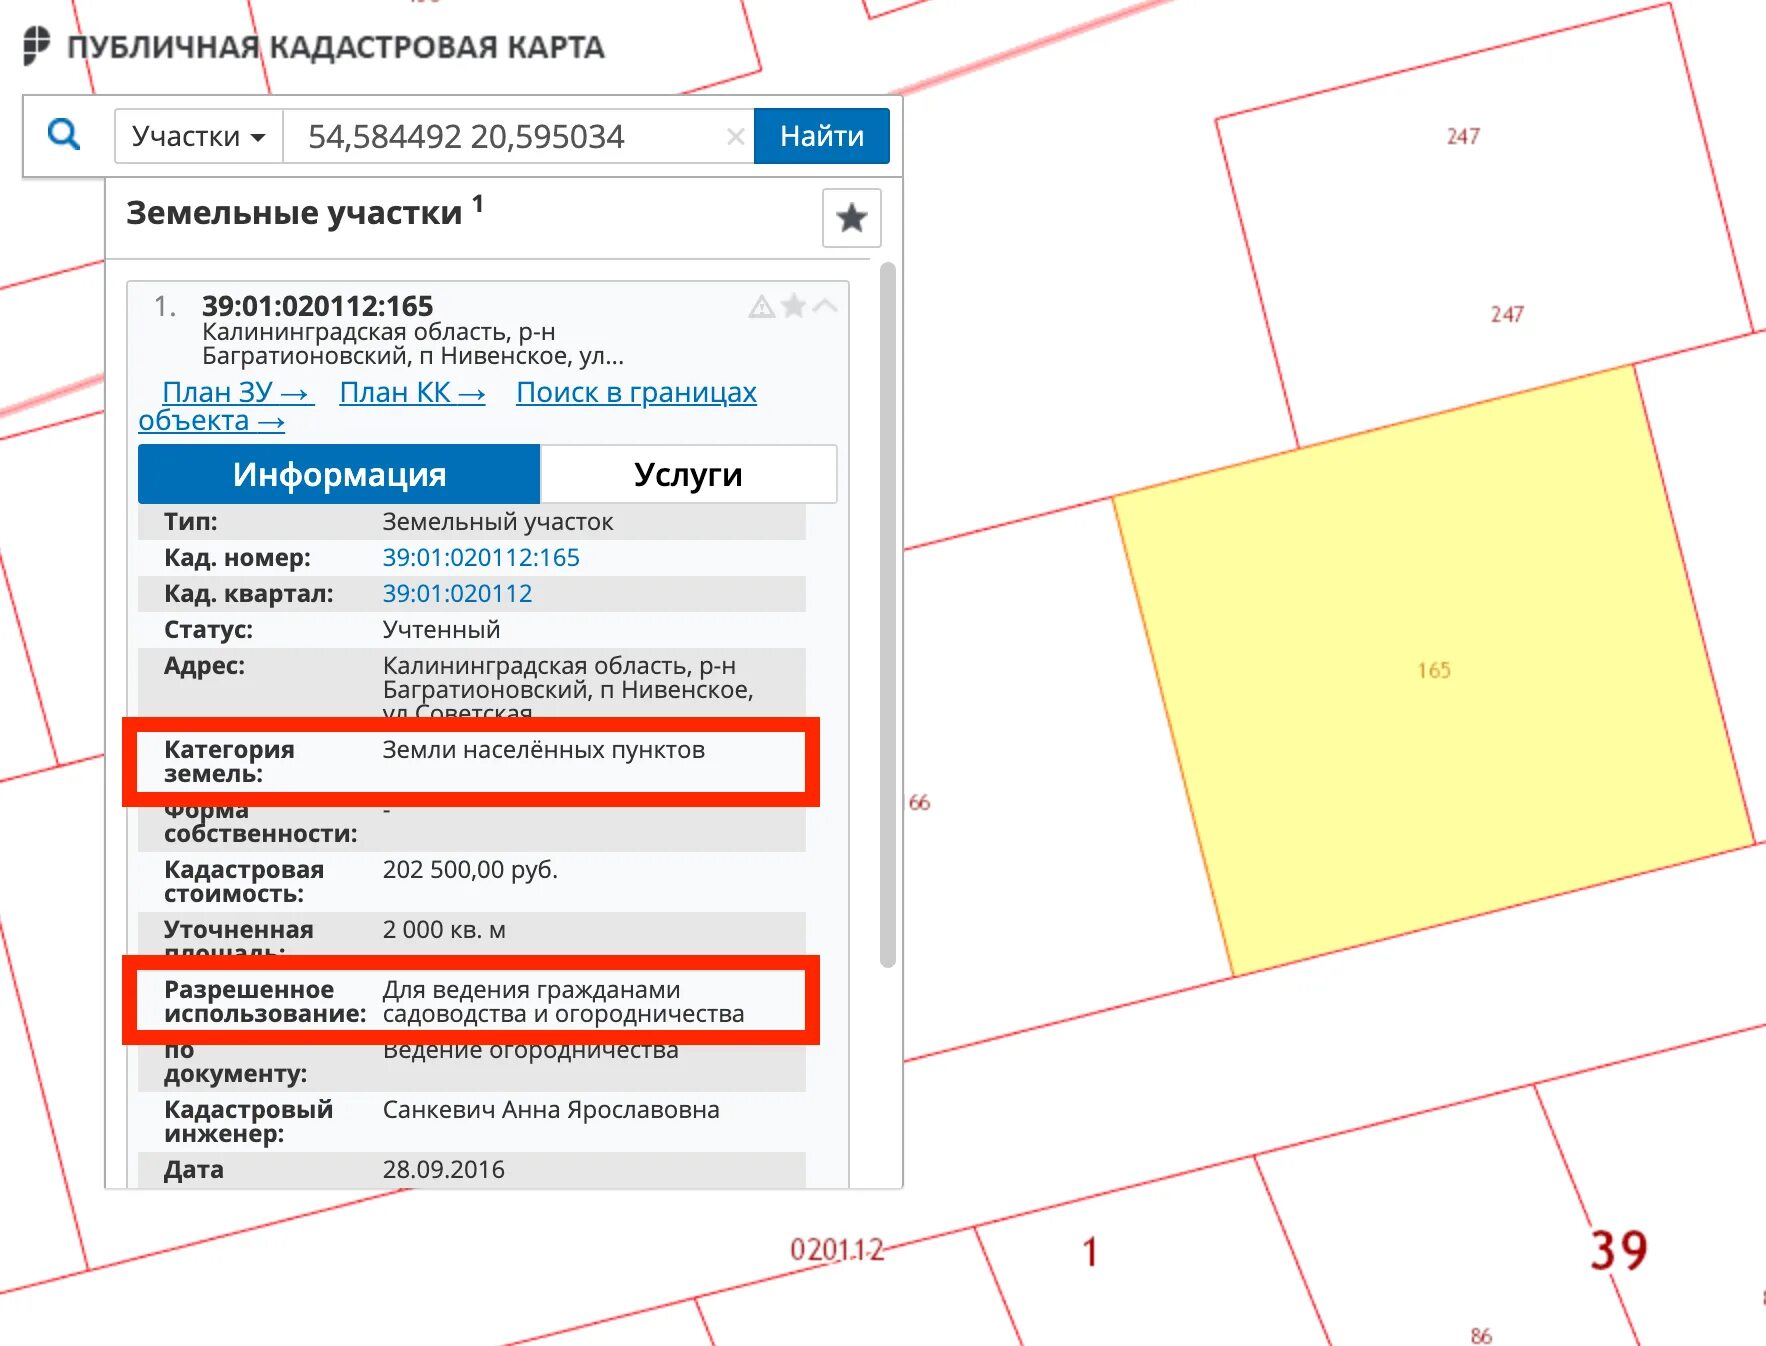
Task: Click the results panel vertical scrollbar
Action: 887,615
